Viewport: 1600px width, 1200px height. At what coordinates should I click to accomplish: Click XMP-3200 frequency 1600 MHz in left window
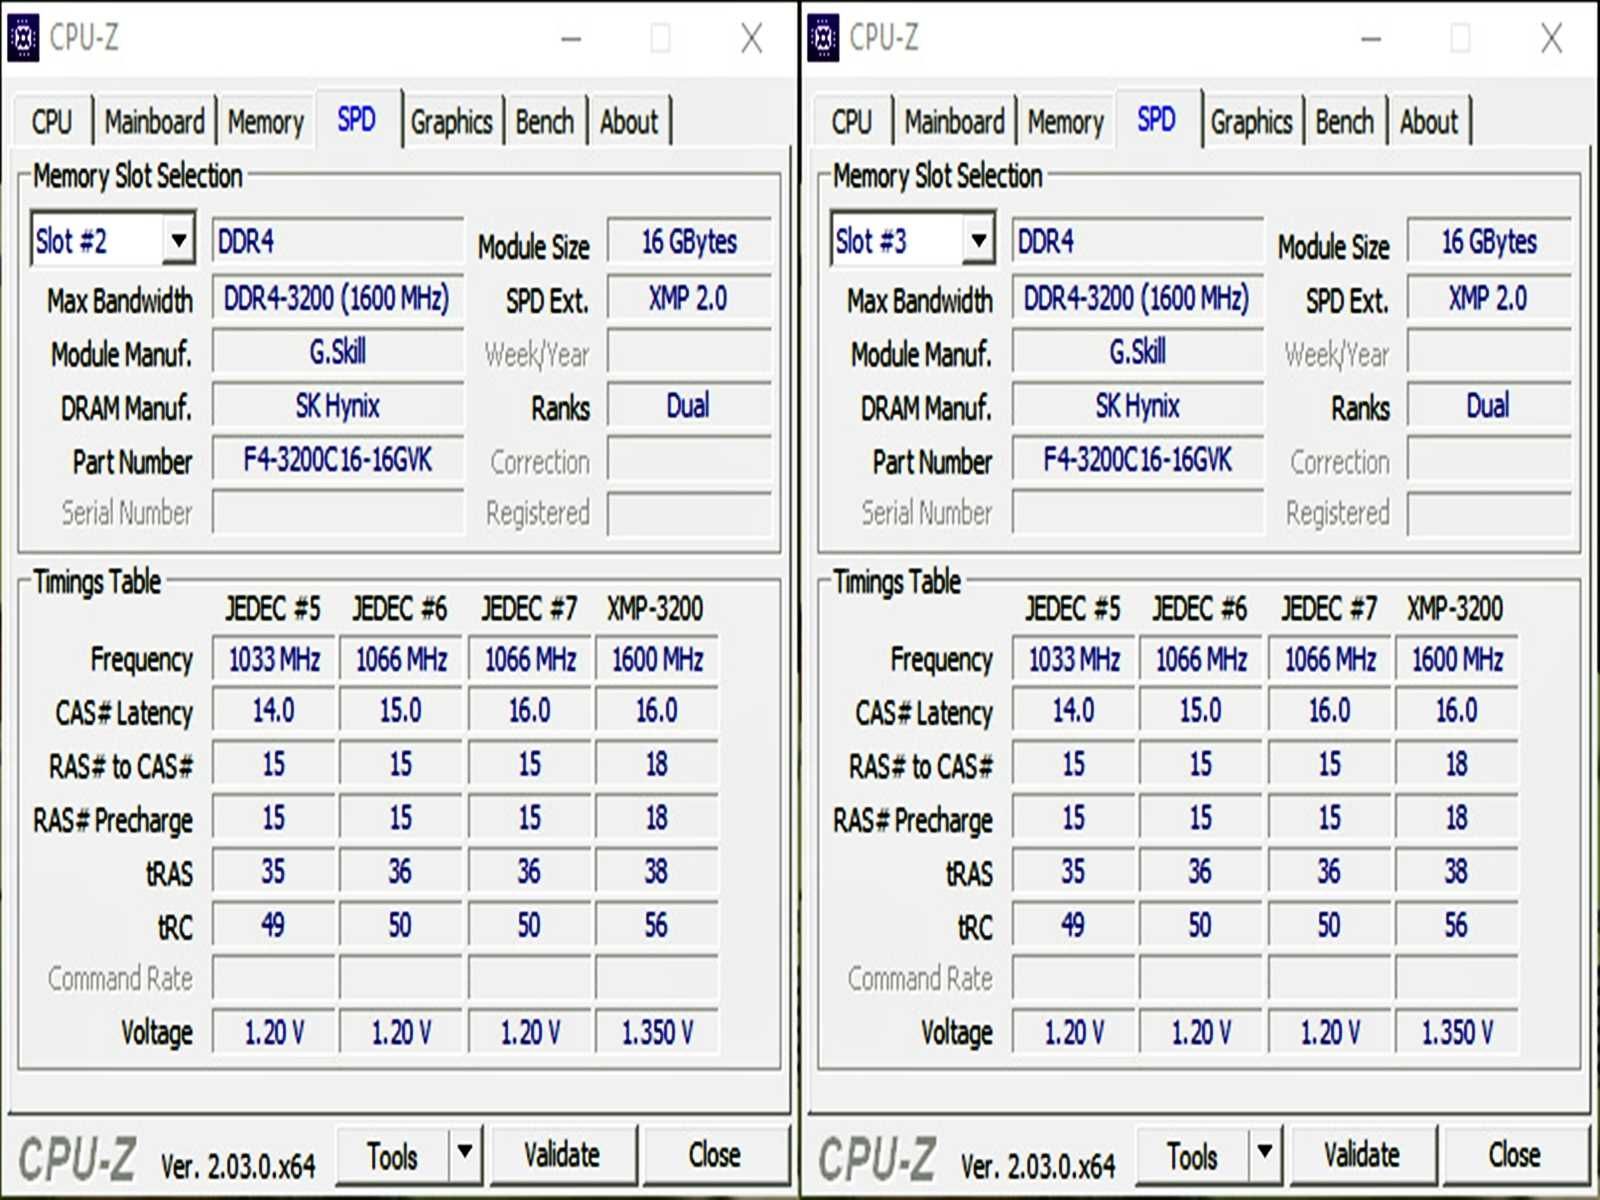657,659
